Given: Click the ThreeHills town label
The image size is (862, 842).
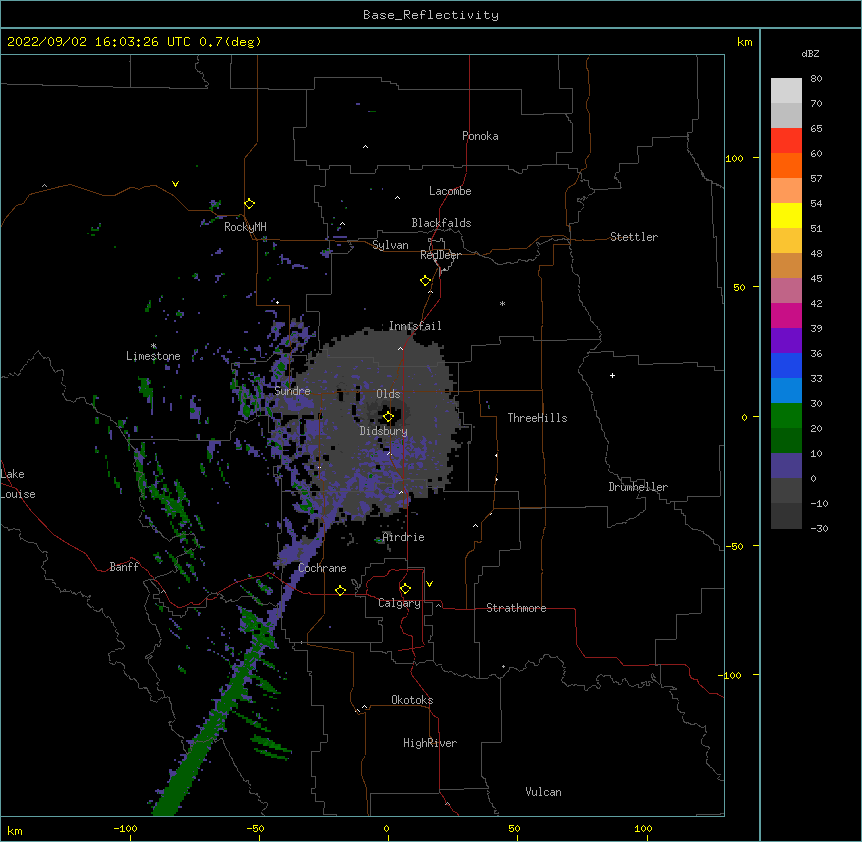Looking at the screenshot, I should (x=537, y=418).
